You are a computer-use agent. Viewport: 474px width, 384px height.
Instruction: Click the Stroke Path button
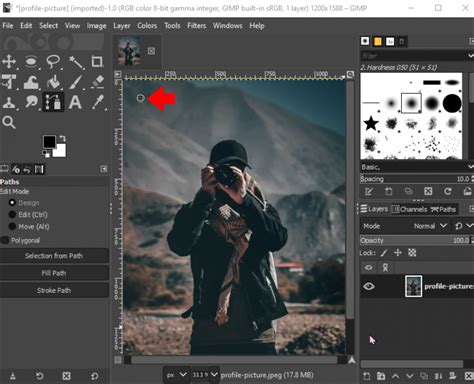pyautogui.click(x=54, y=291)
